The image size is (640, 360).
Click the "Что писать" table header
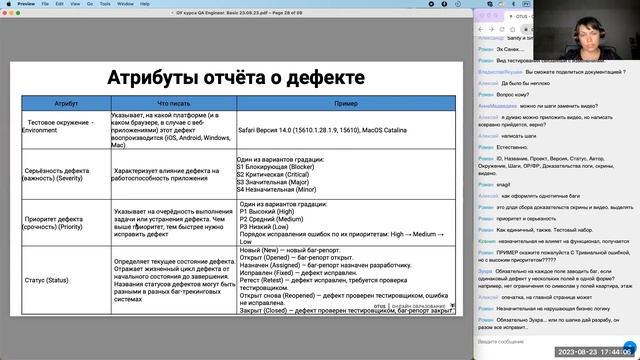pyautogui.click(x=173, y=104)
